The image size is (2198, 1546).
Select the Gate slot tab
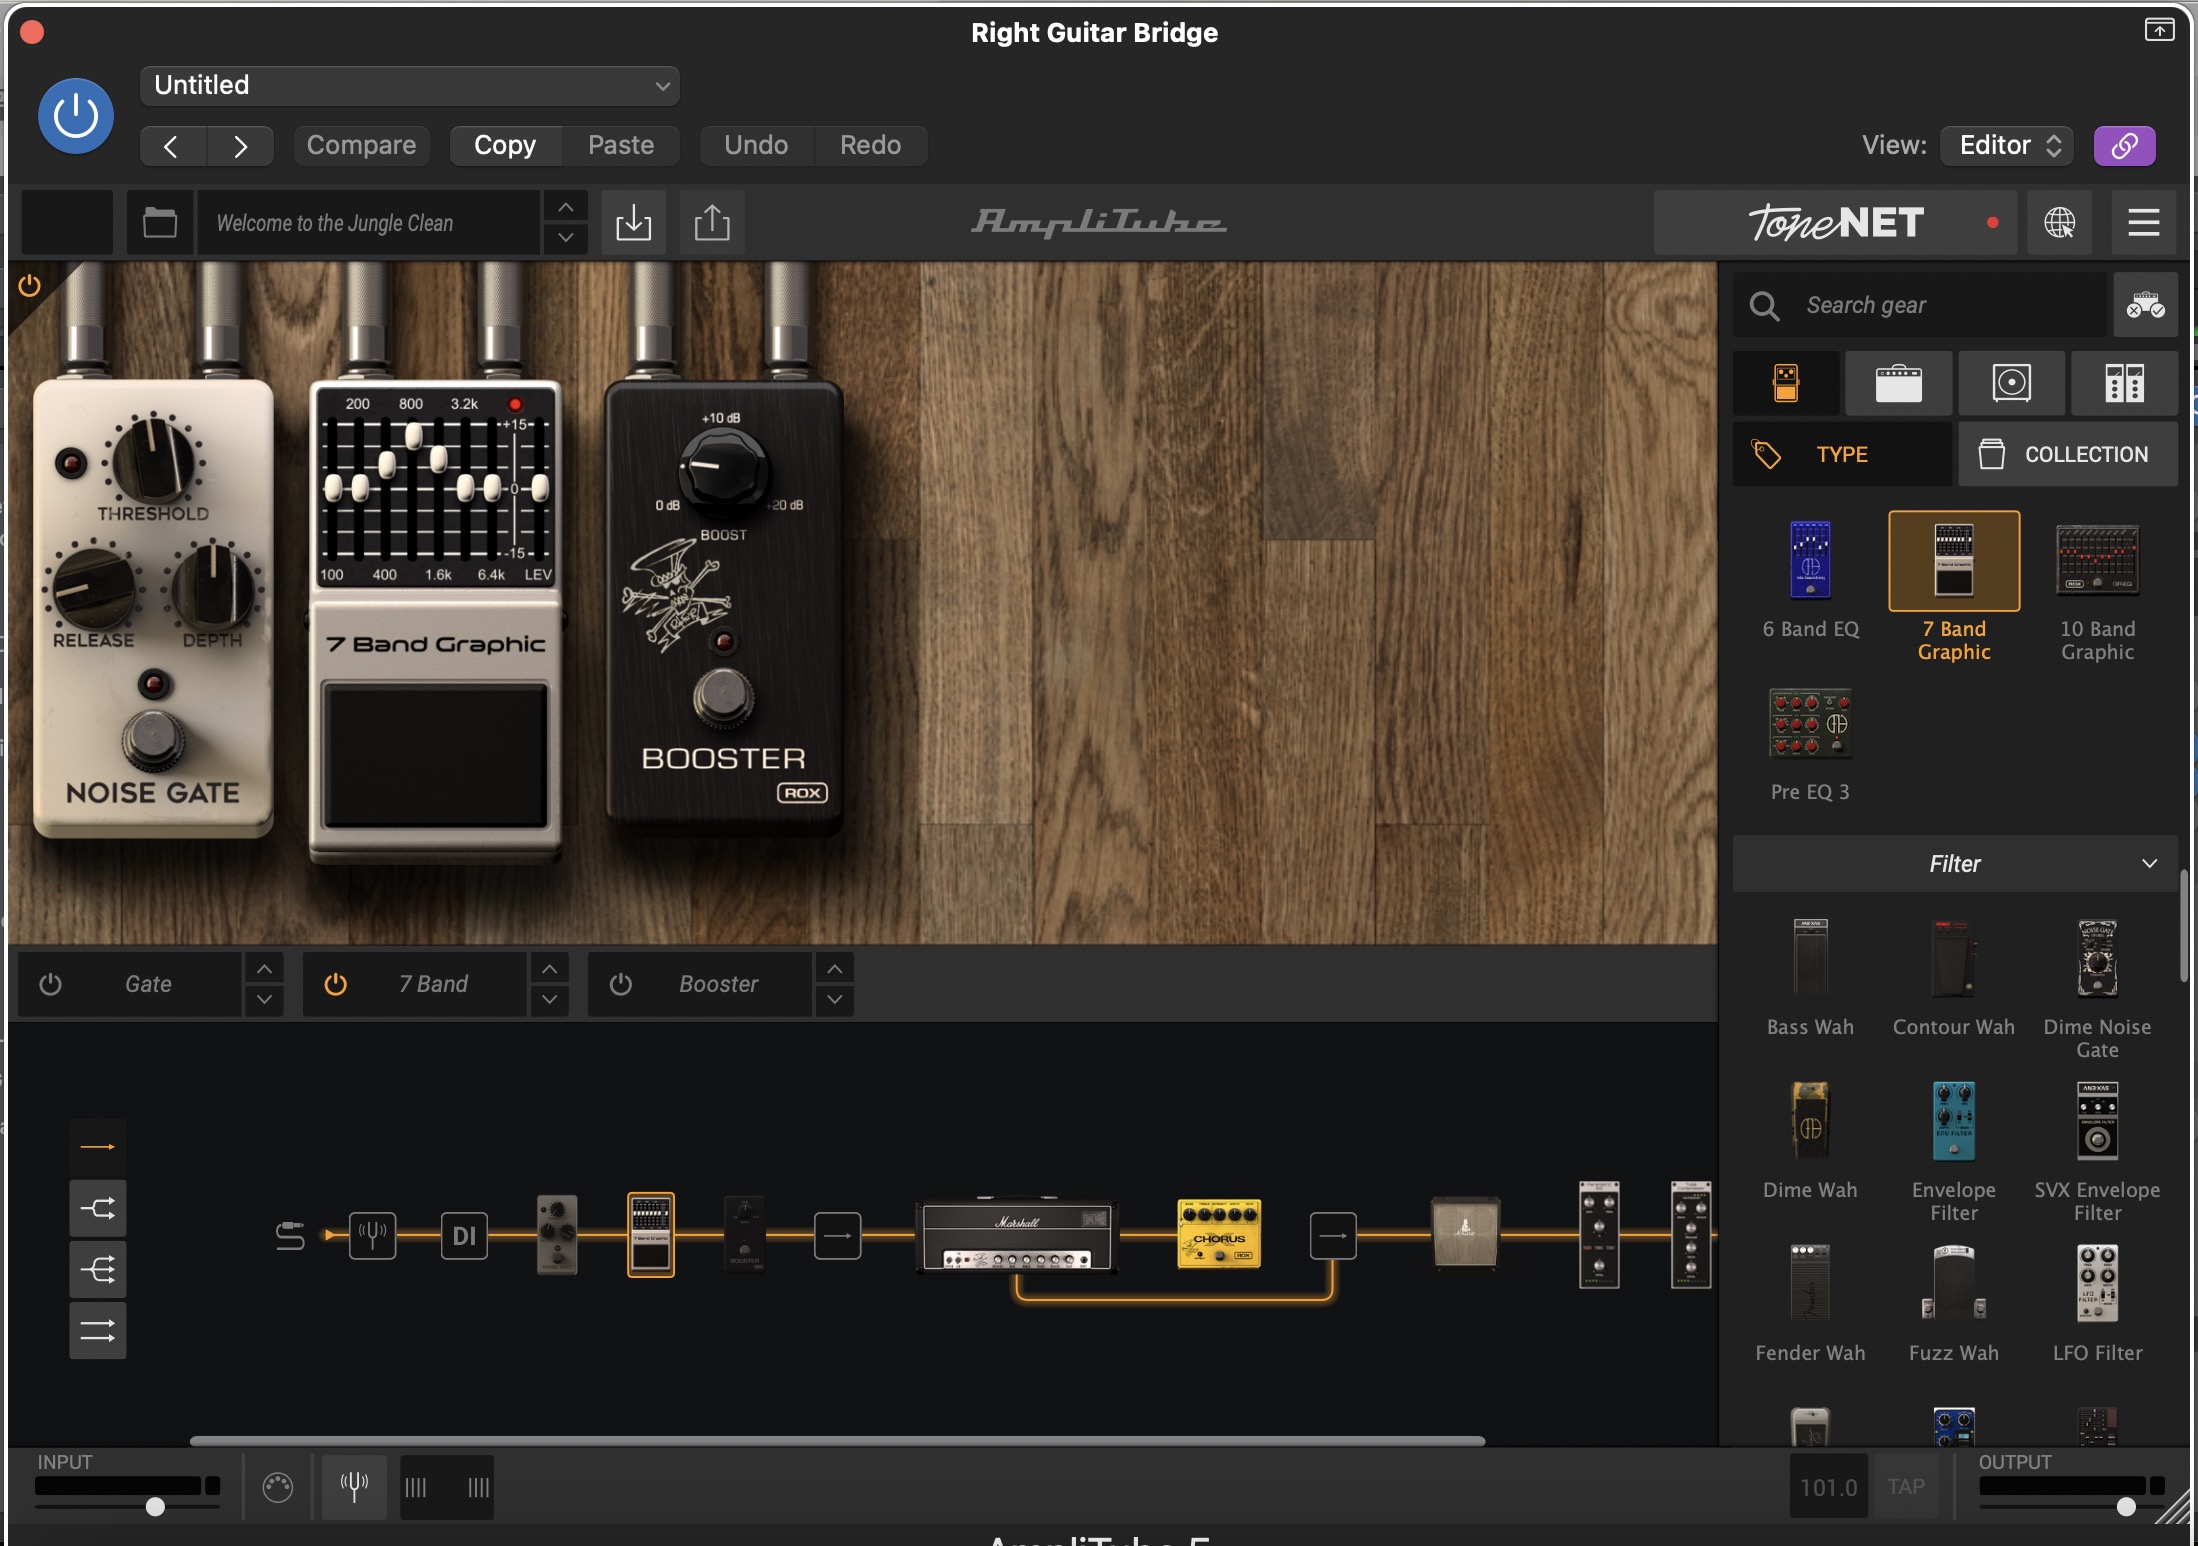(132, 984)
